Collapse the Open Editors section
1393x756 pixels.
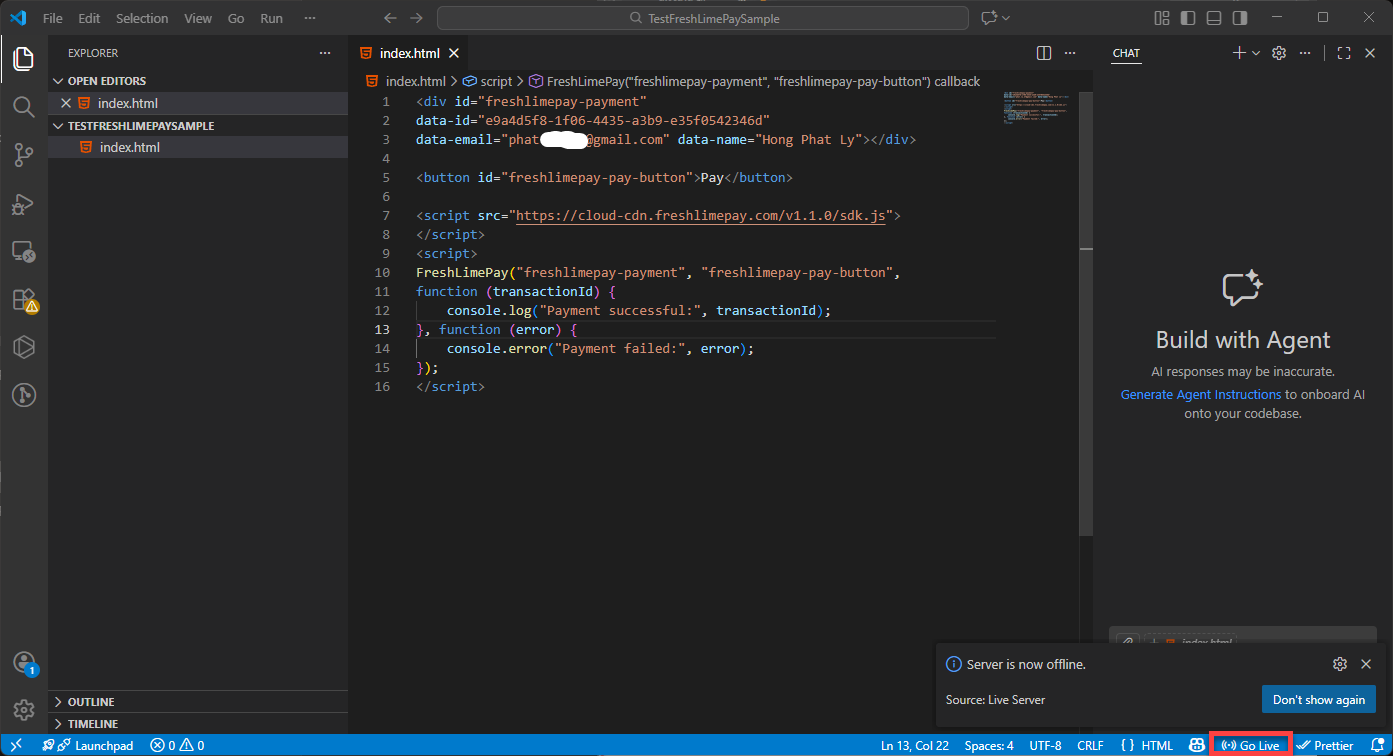[106, 81]
